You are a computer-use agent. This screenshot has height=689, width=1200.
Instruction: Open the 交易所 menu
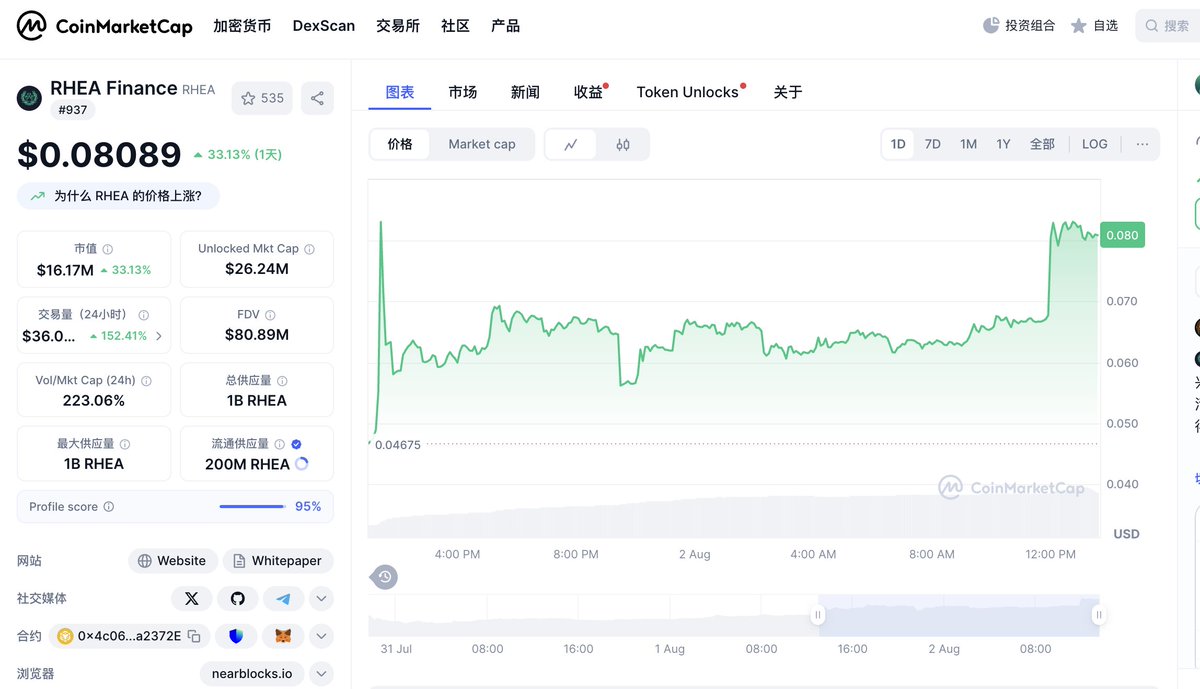[398, 26]
